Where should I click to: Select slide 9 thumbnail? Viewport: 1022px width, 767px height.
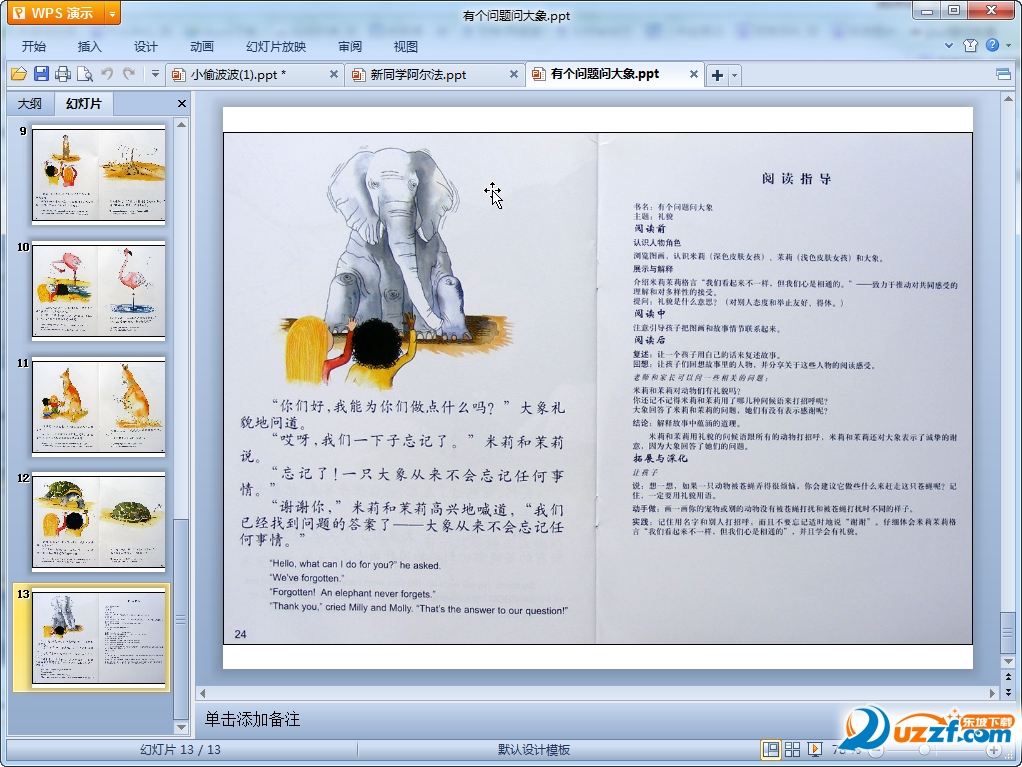pyautogui.click(x=98, y=175)
